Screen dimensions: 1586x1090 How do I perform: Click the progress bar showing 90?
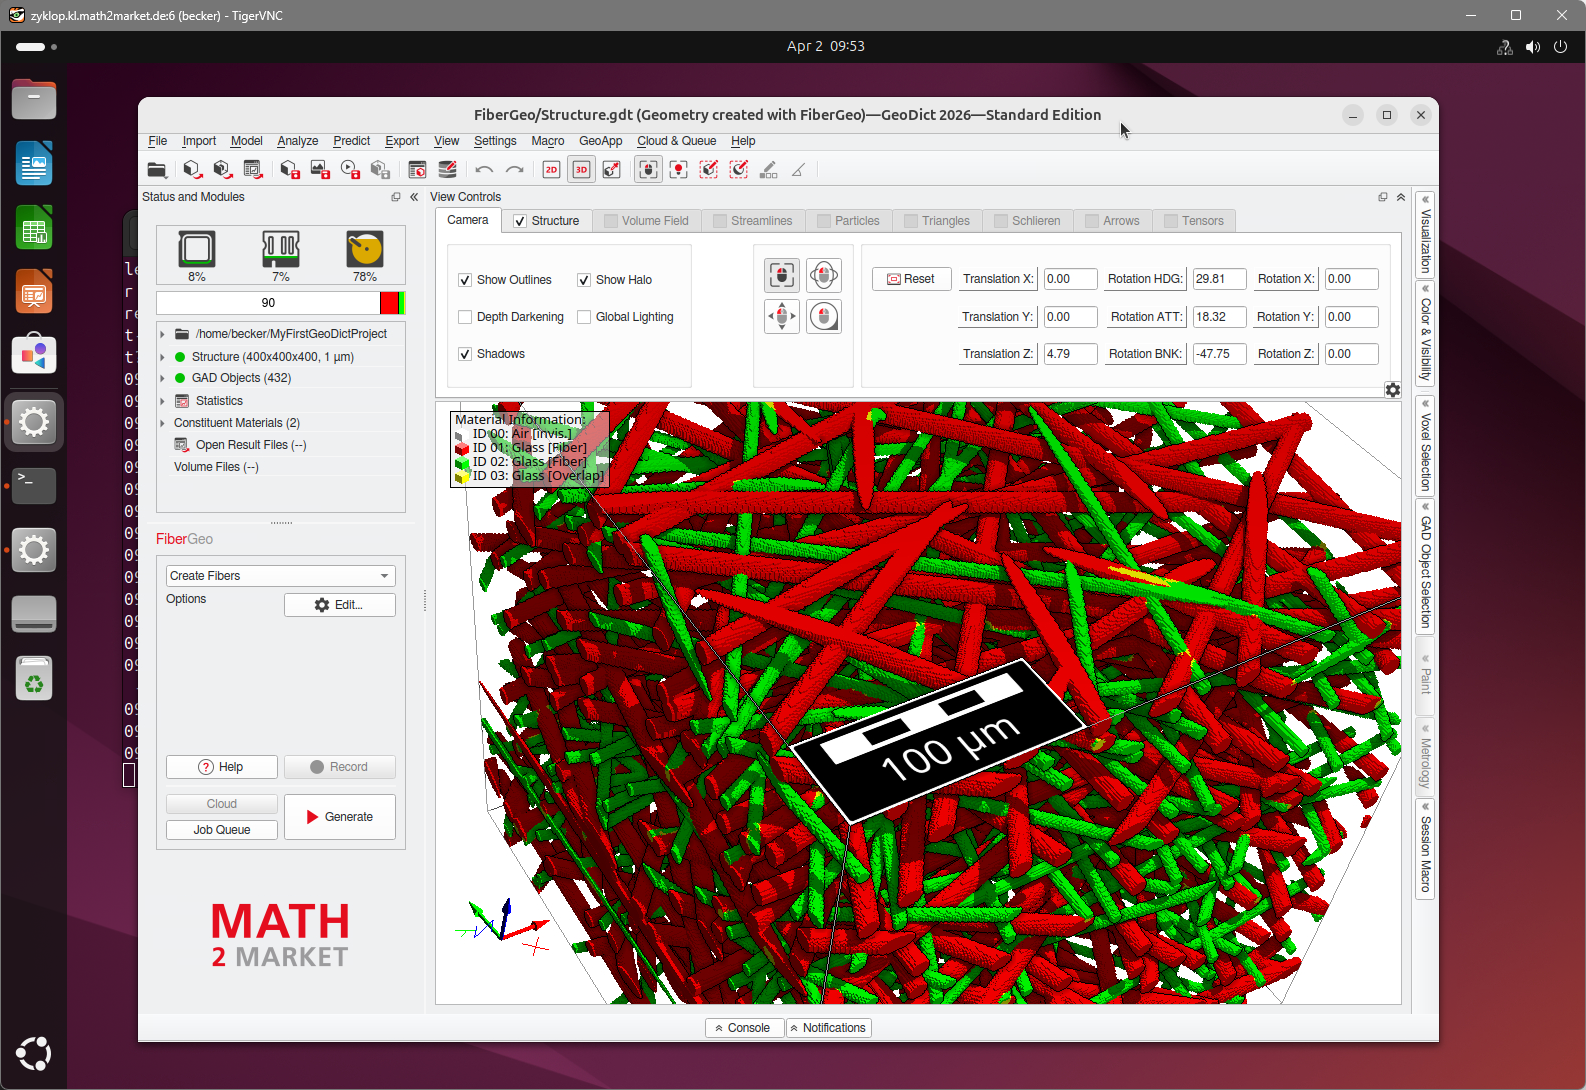(x=281, y=303)
